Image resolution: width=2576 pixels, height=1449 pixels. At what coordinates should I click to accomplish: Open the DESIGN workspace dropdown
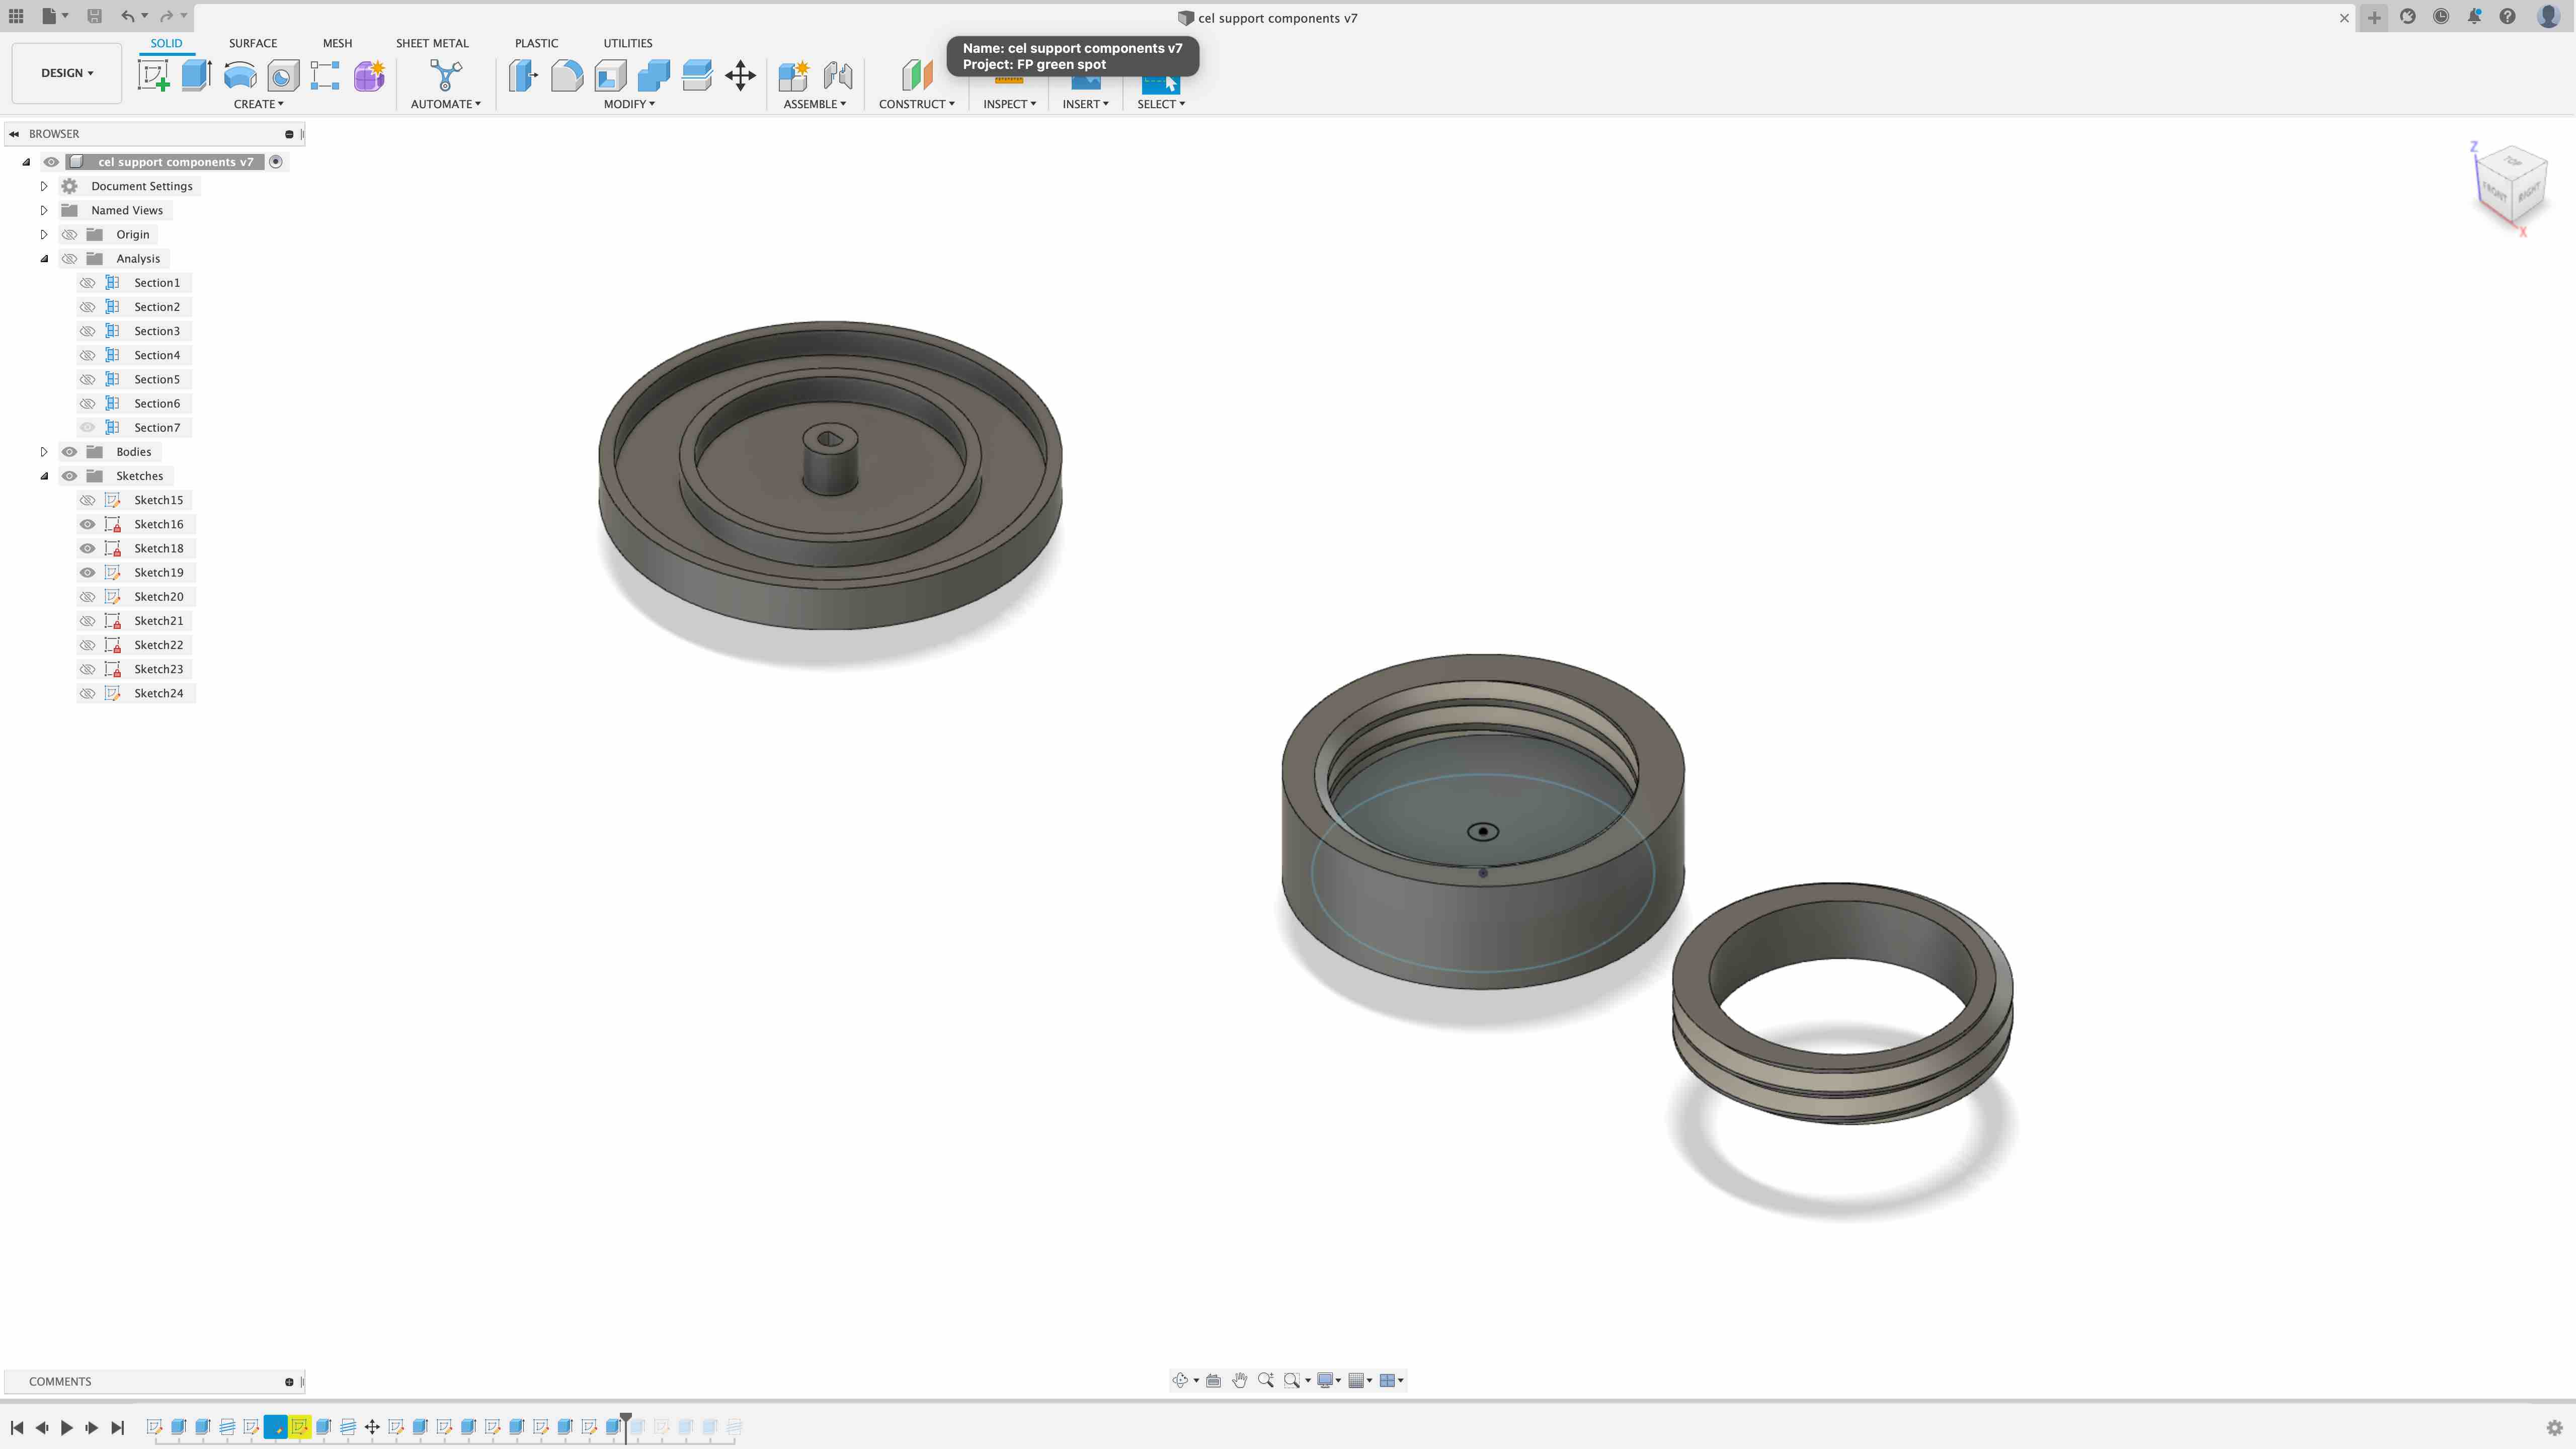point(67,73)
